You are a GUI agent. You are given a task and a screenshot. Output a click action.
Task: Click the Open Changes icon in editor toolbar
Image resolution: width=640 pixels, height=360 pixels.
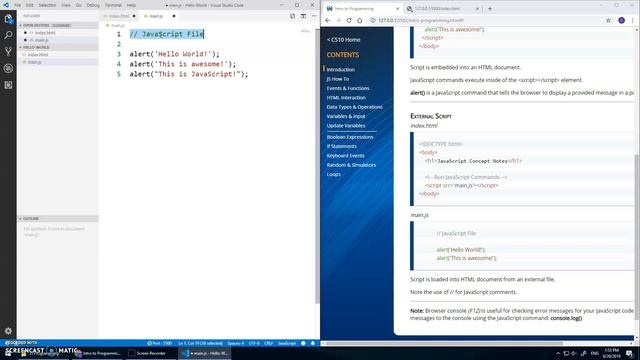pos(292,16)
